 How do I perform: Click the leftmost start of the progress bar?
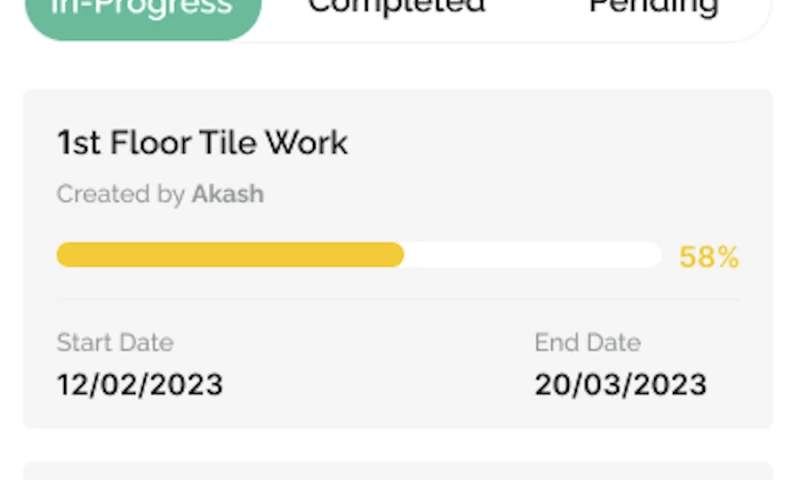62,255
